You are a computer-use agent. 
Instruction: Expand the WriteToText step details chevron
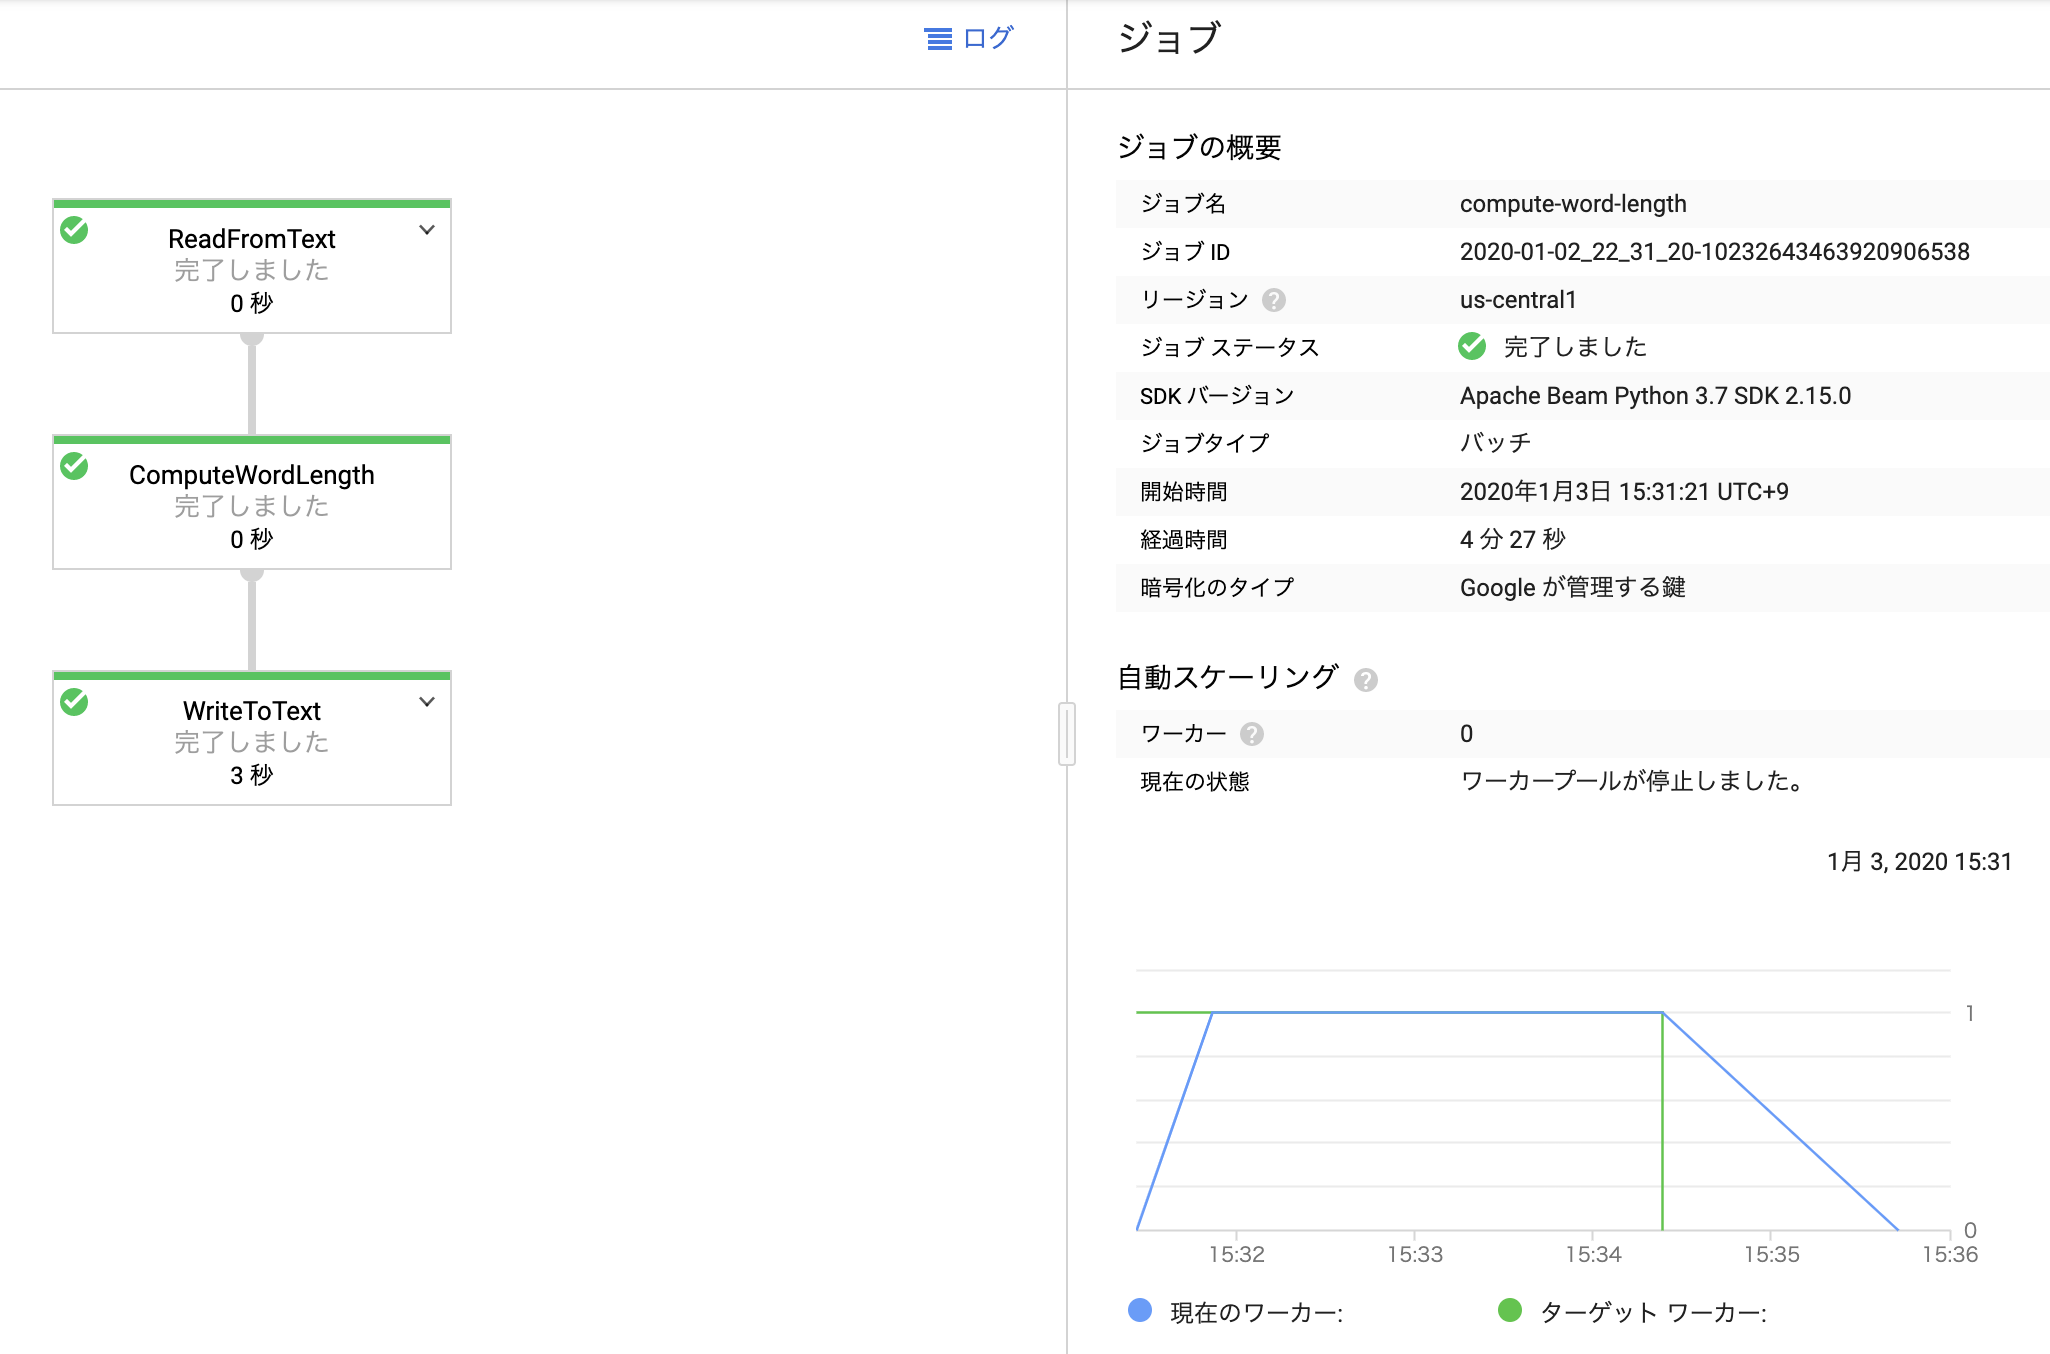[x=427, y=701]
